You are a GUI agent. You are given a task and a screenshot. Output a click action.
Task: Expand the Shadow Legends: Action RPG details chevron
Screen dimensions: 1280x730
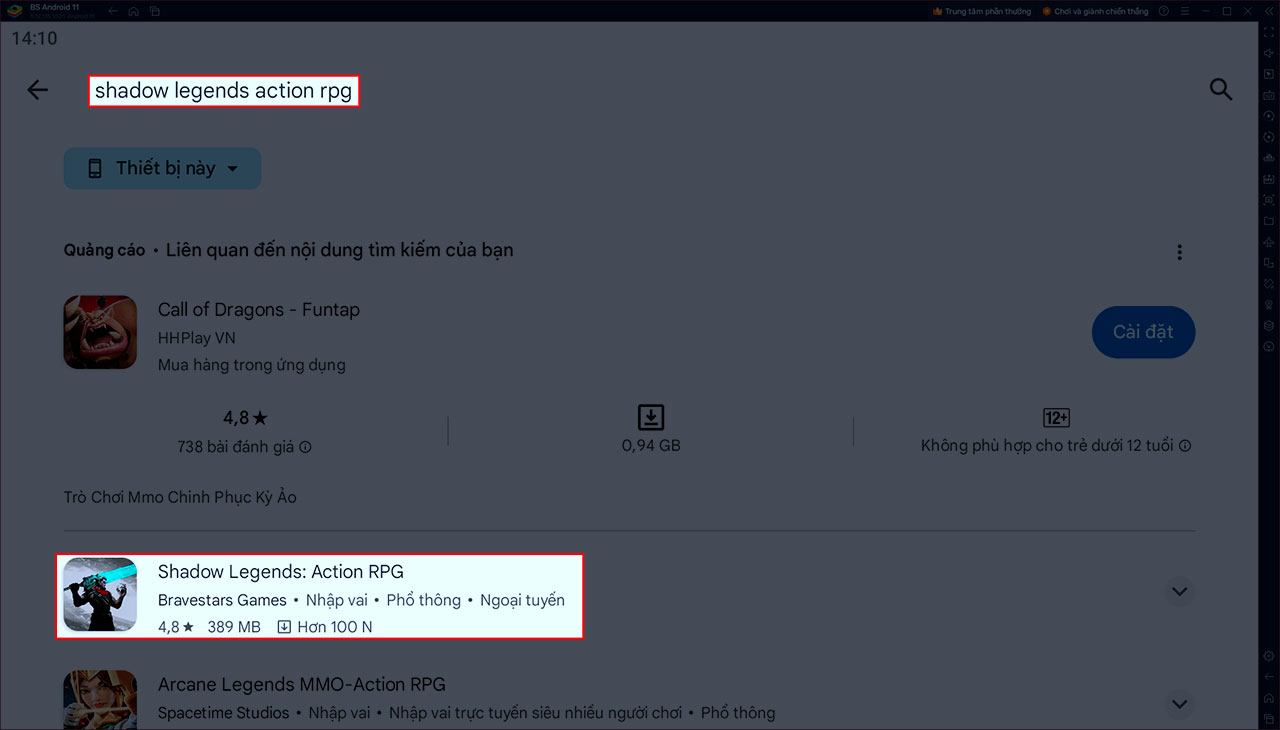click(1179, 592)
